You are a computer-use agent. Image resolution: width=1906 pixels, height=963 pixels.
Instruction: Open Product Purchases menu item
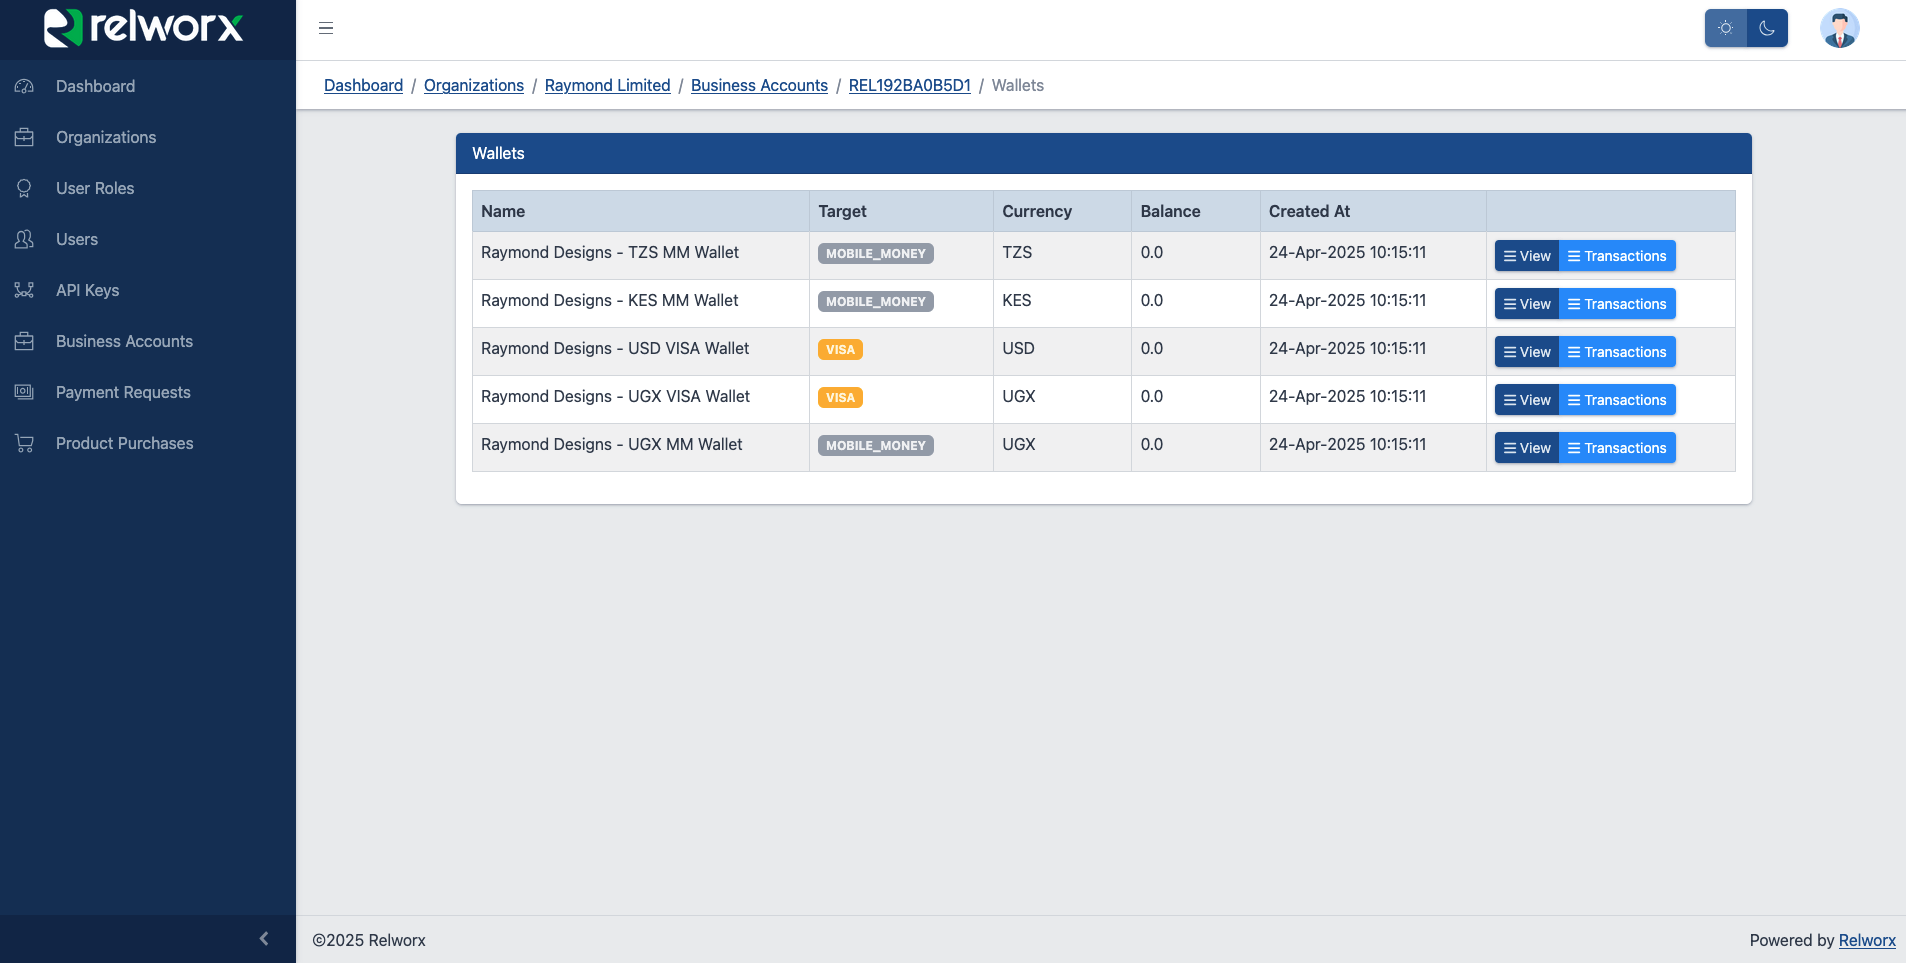(x=148, y=443)
